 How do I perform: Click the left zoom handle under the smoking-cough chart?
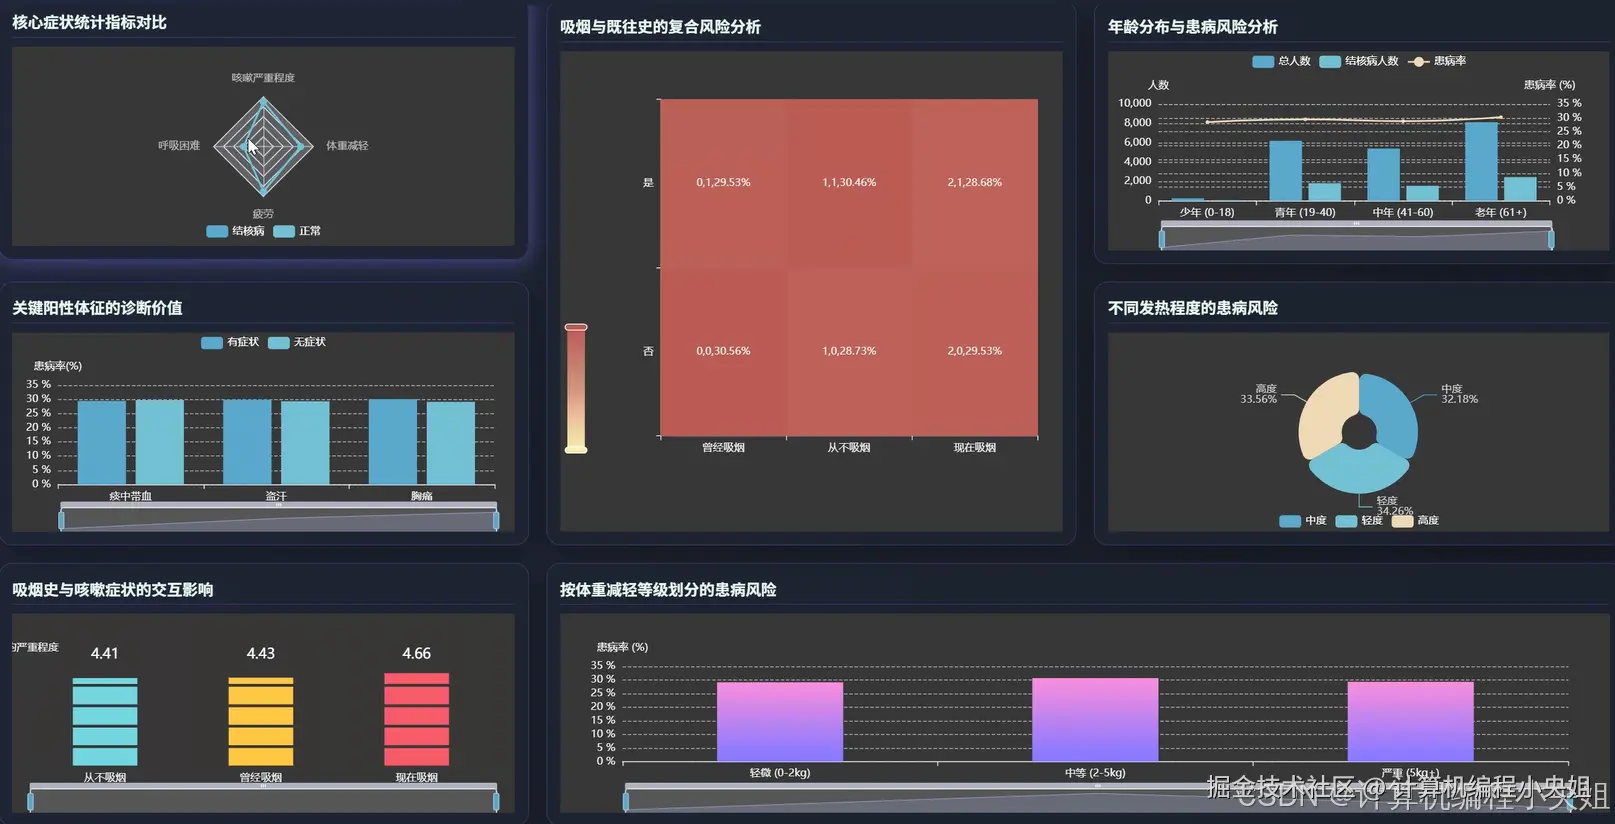coord(30,801)
